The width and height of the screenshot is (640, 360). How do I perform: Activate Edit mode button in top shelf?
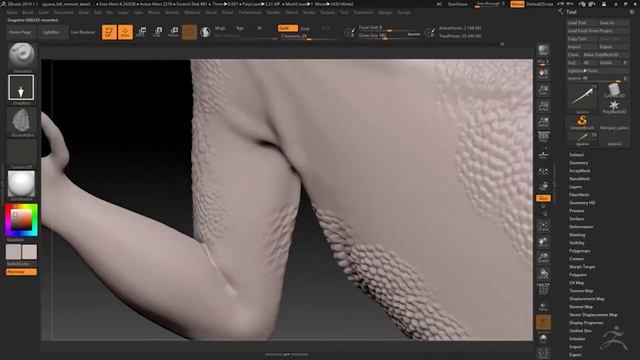(109, 32)
